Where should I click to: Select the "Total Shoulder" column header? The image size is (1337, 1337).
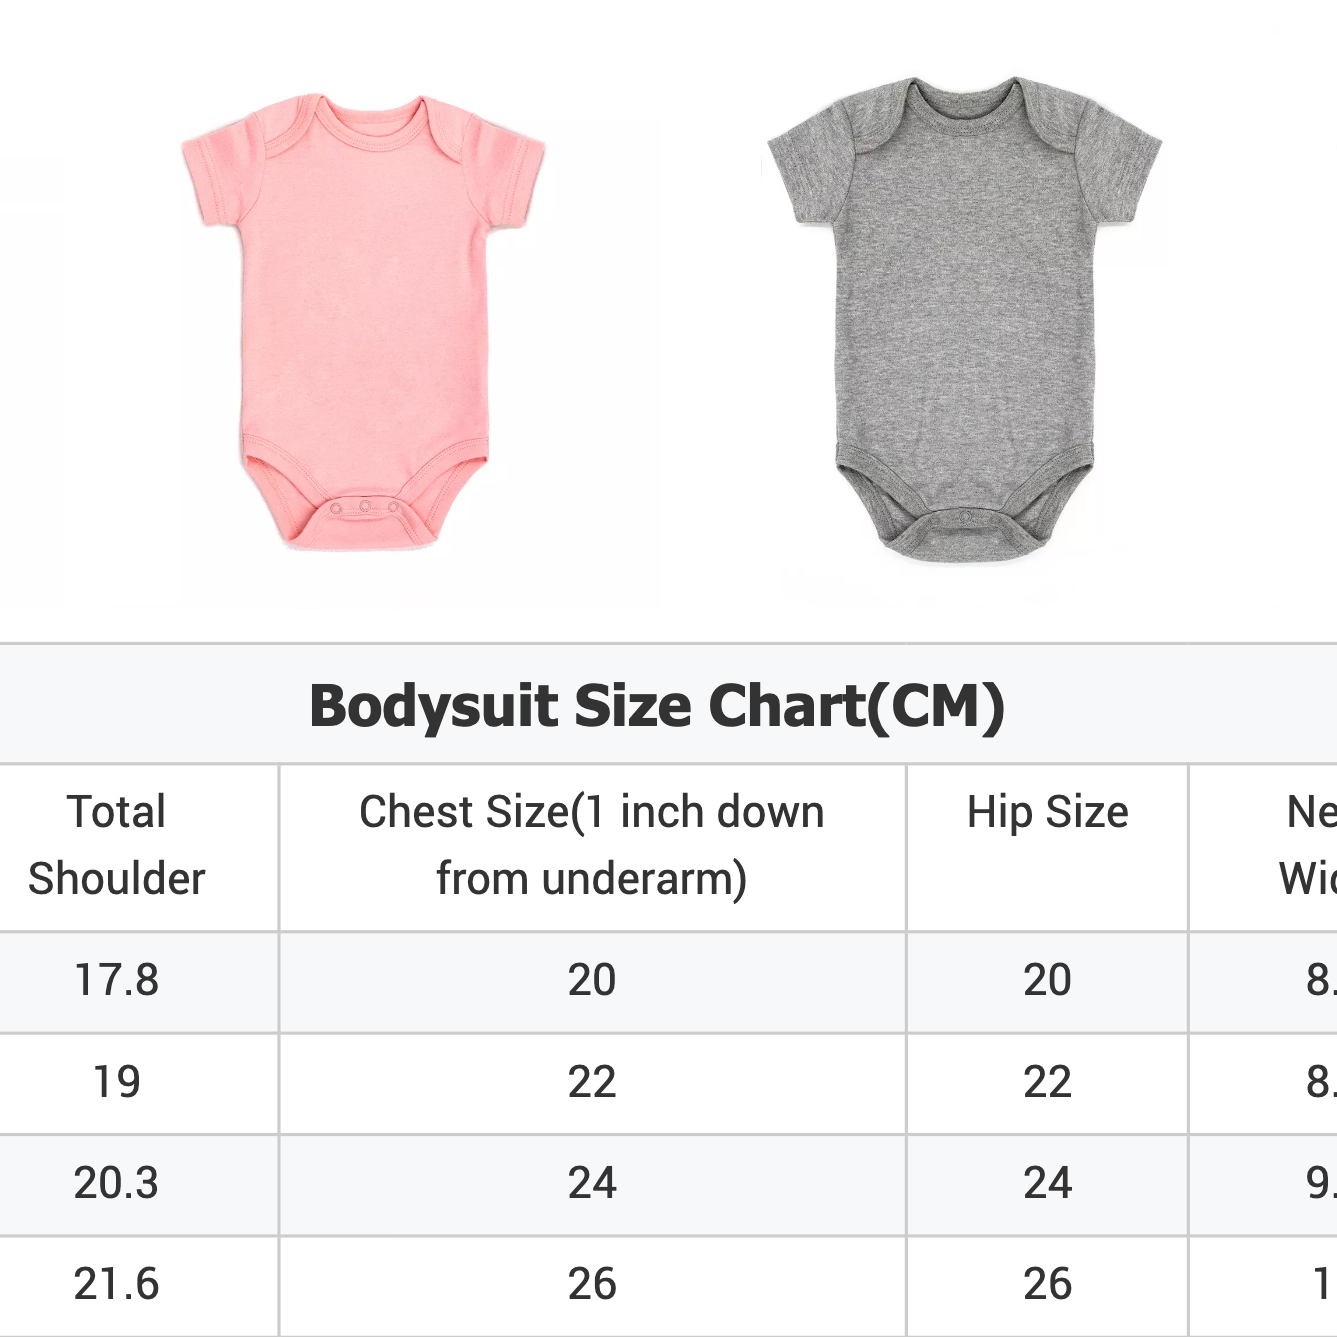[x=117, y=845]
